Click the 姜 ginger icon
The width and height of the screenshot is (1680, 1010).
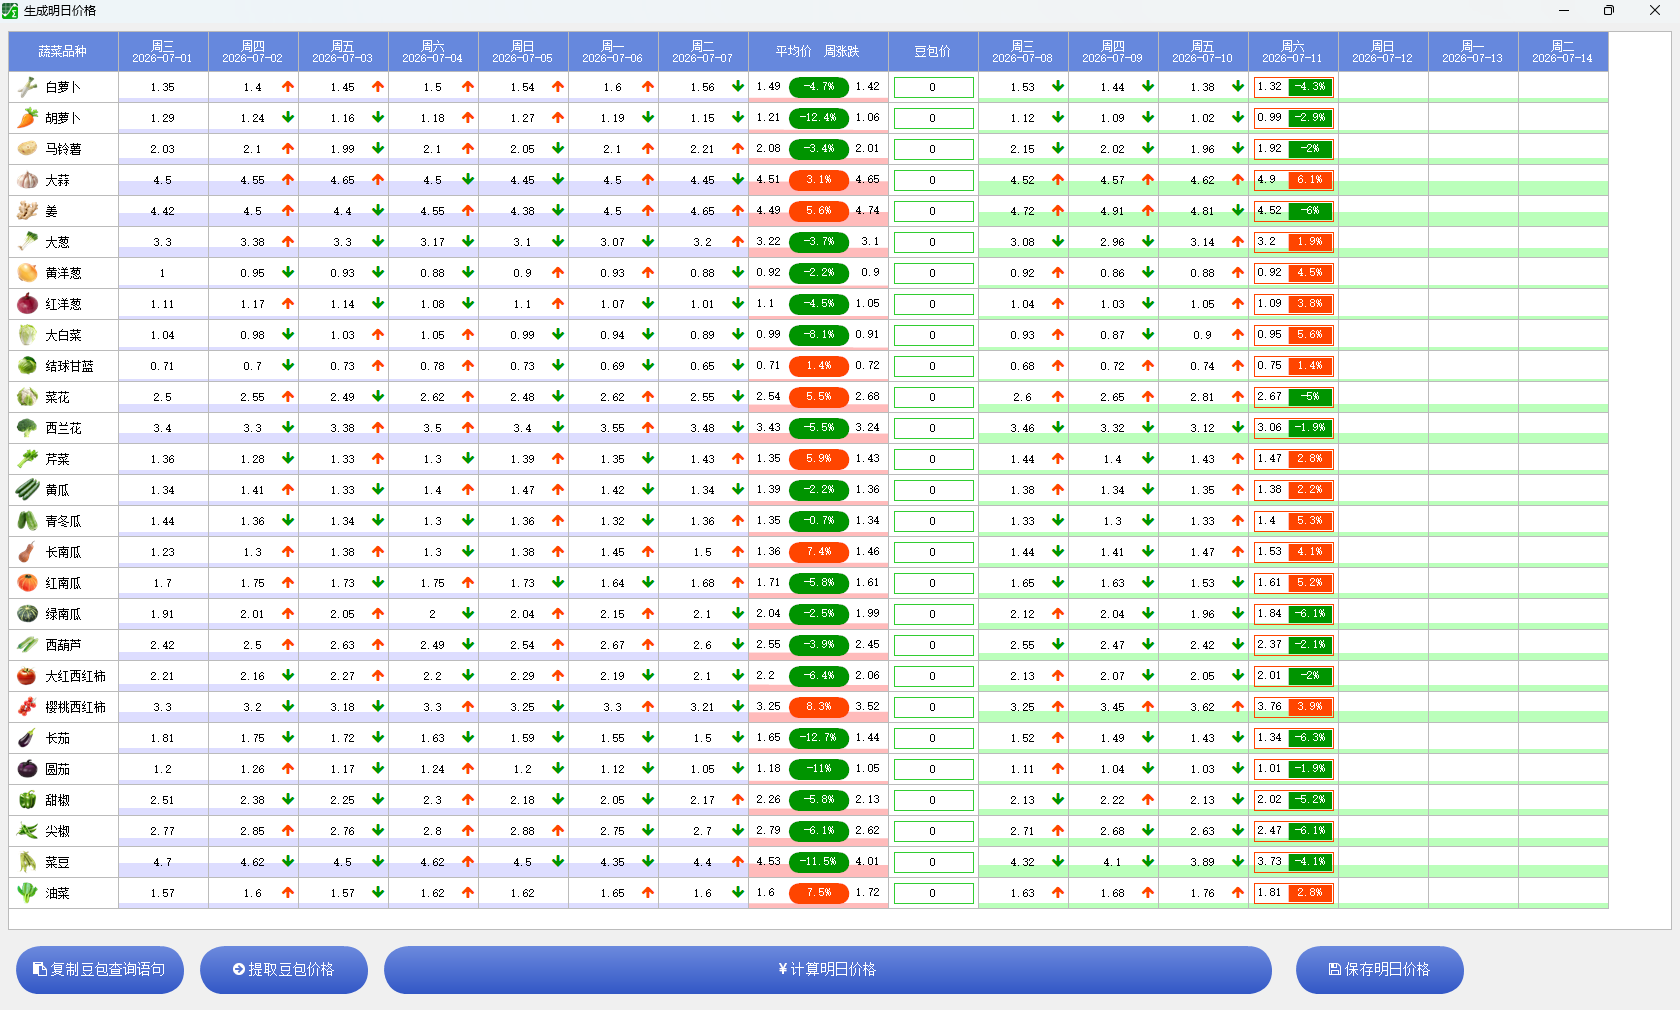point(27,211)
